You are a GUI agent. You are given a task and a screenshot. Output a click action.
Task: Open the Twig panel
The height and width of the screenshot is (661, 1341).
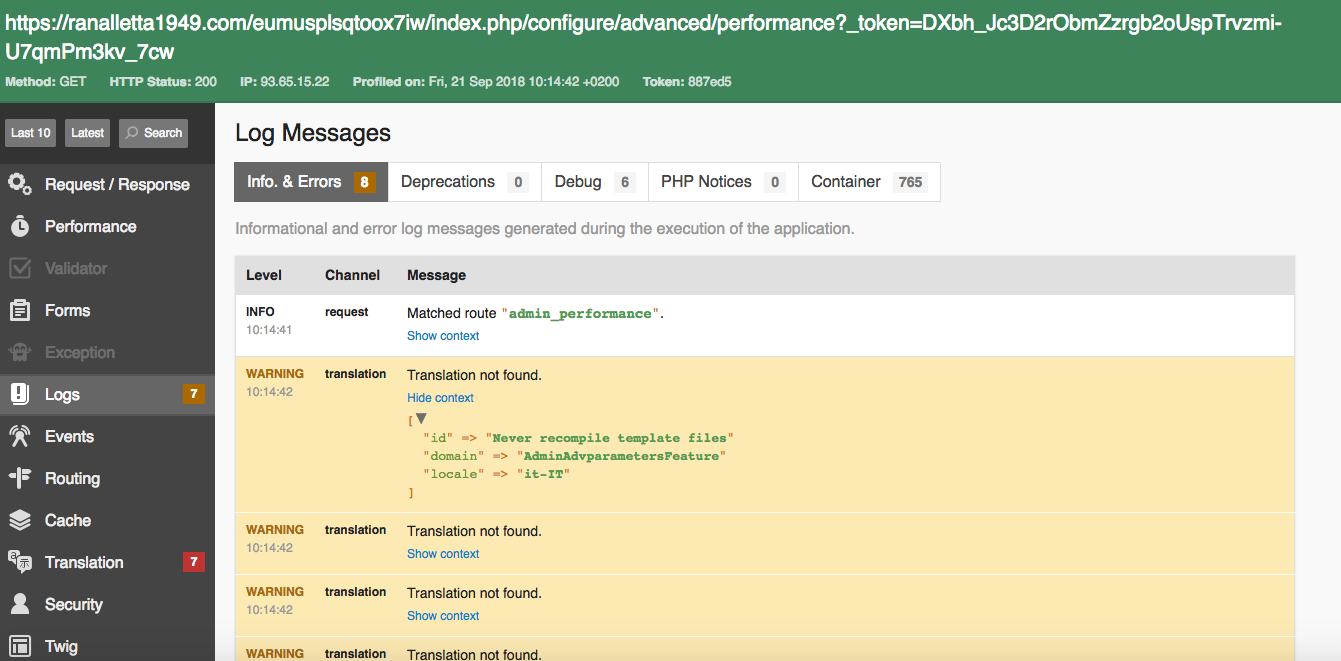[61, 646]
